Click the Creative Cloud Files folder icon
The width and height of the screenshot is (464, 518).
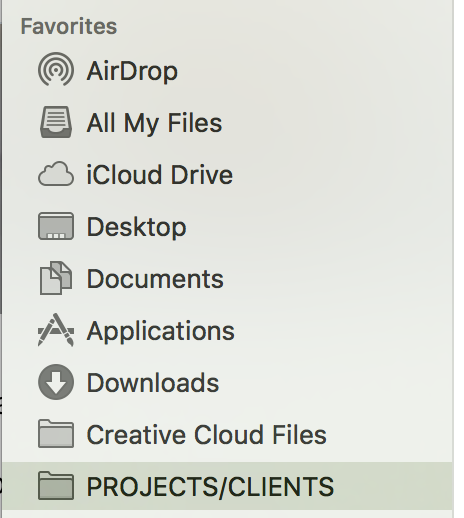[x=56, y=433]
